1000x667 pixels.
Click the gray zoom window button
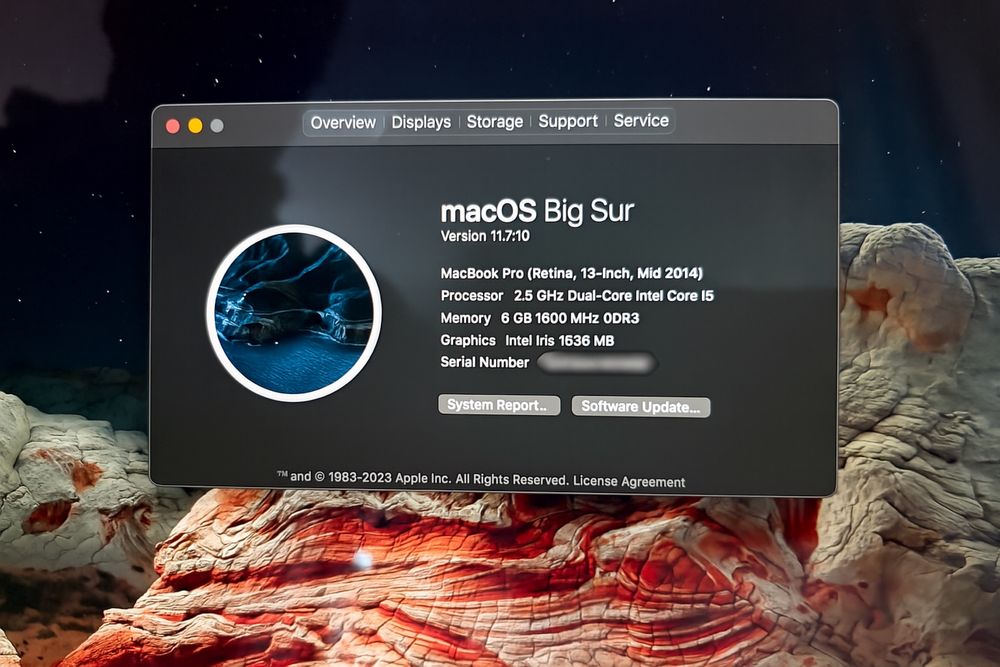coord(217,126)
